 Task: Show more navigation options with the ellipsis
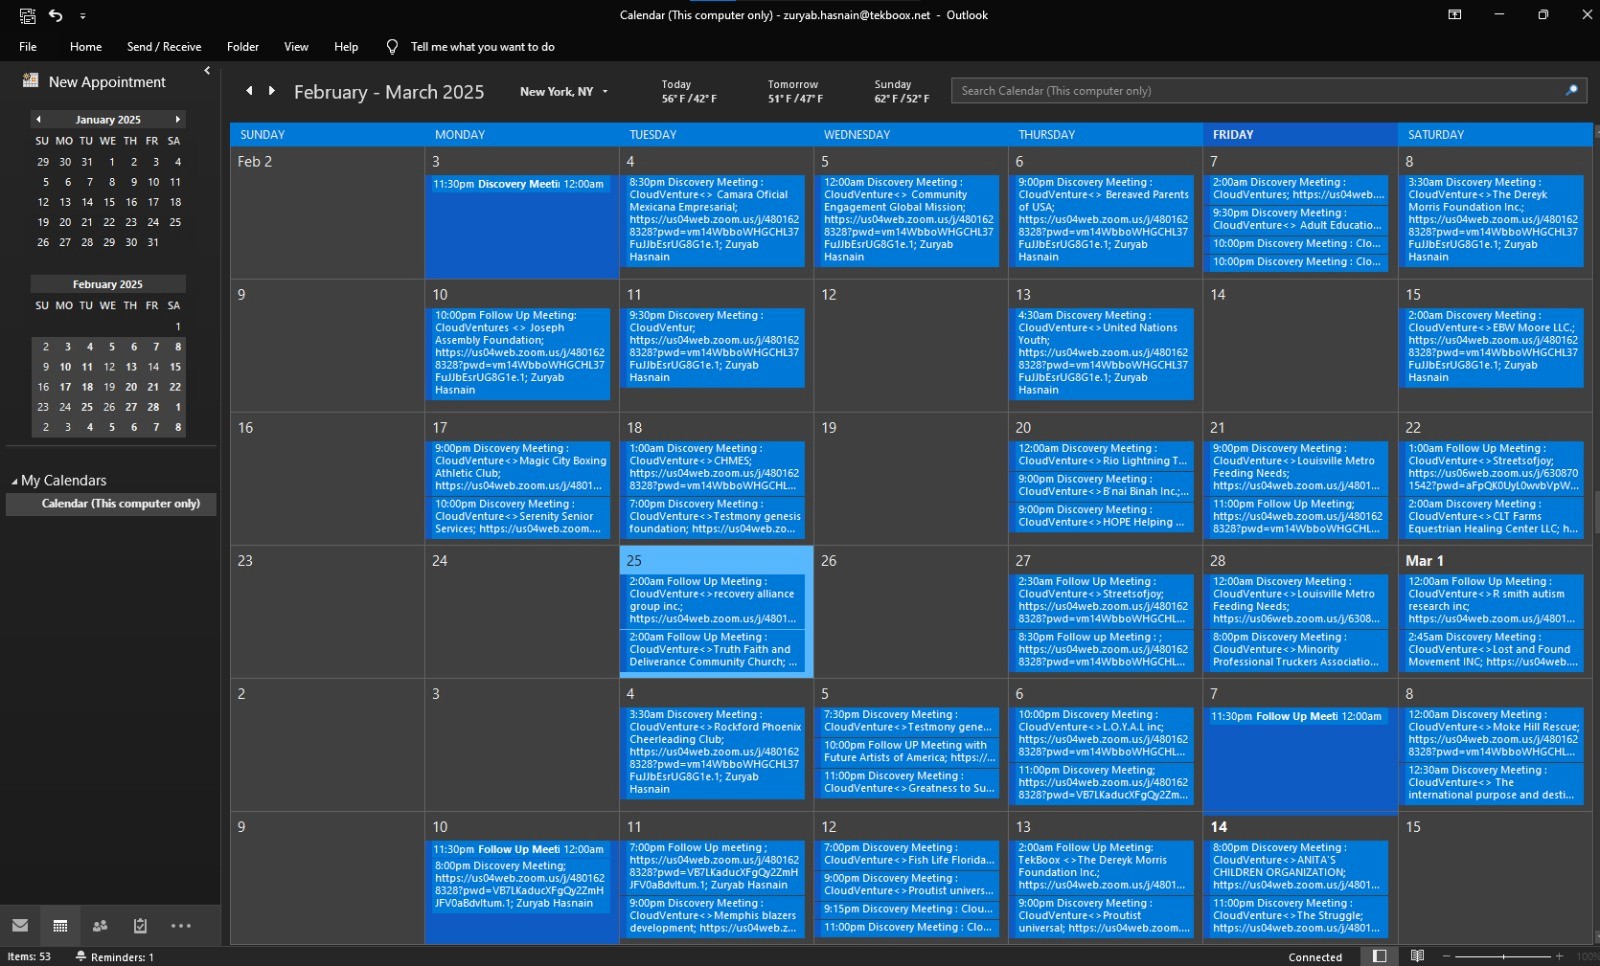coord(181,926)
